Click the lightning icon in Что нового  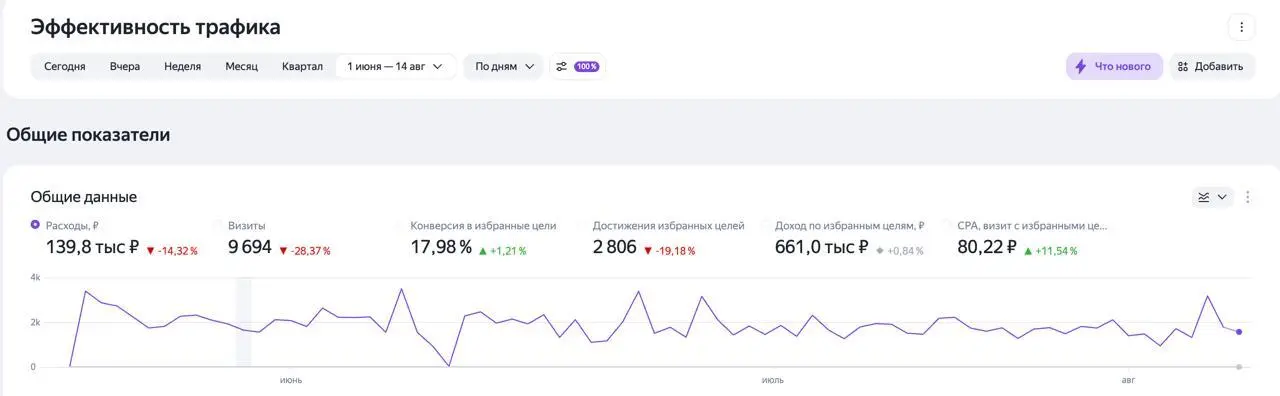1080,67
